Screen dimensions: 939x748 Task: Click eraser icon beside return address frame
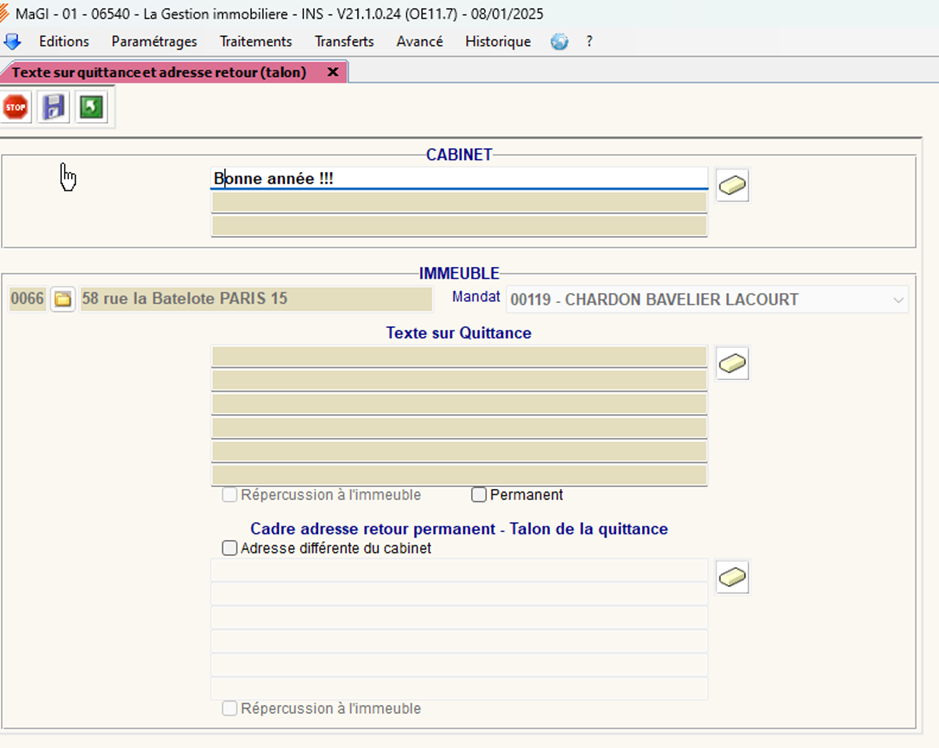(x=732, y=577)
